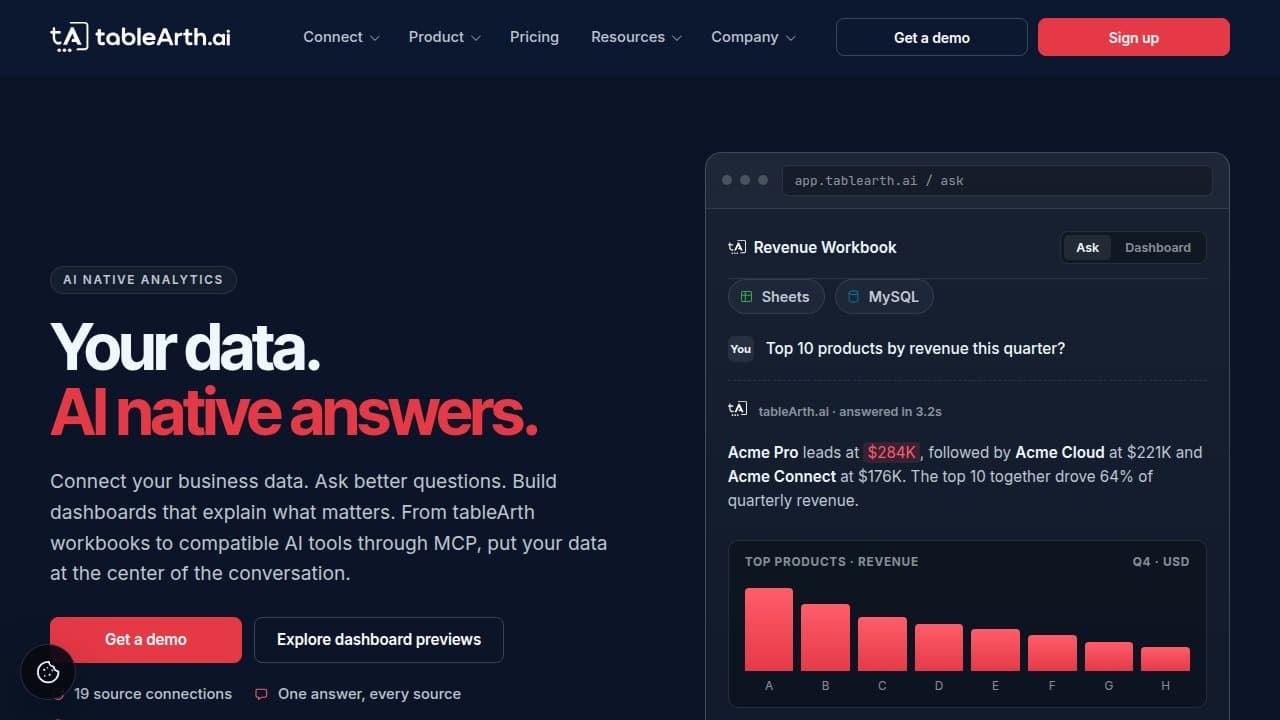Expand the Company menu
The width and height of the screenshot is (1280, 720).
click(x=753, y=37)
